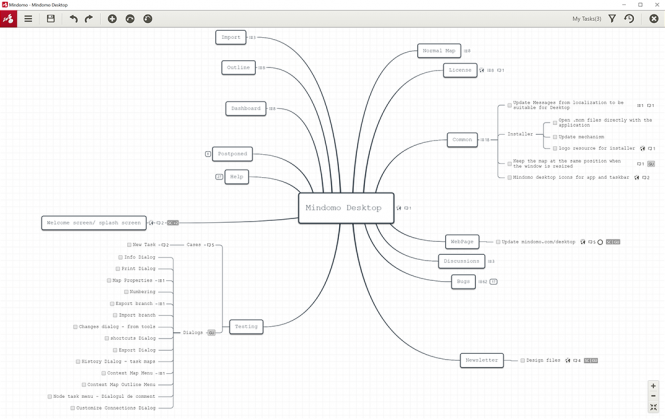665x419 pixels.
Task: Click assignee icon on logo resource task
Action: coord(643,148)
